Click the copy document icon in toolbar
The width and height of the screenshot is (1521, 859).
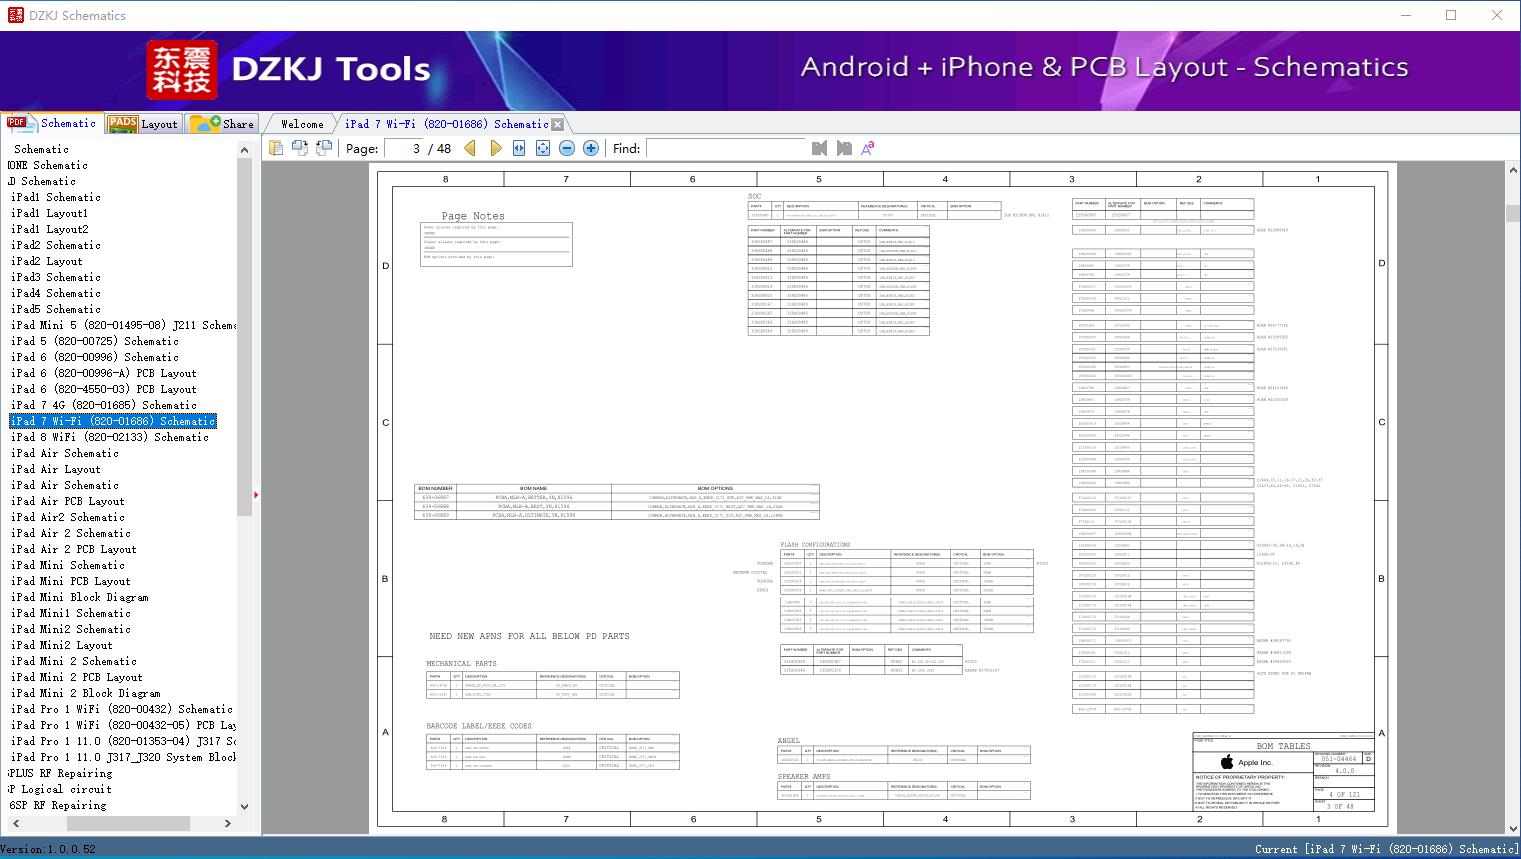[276, 148]
